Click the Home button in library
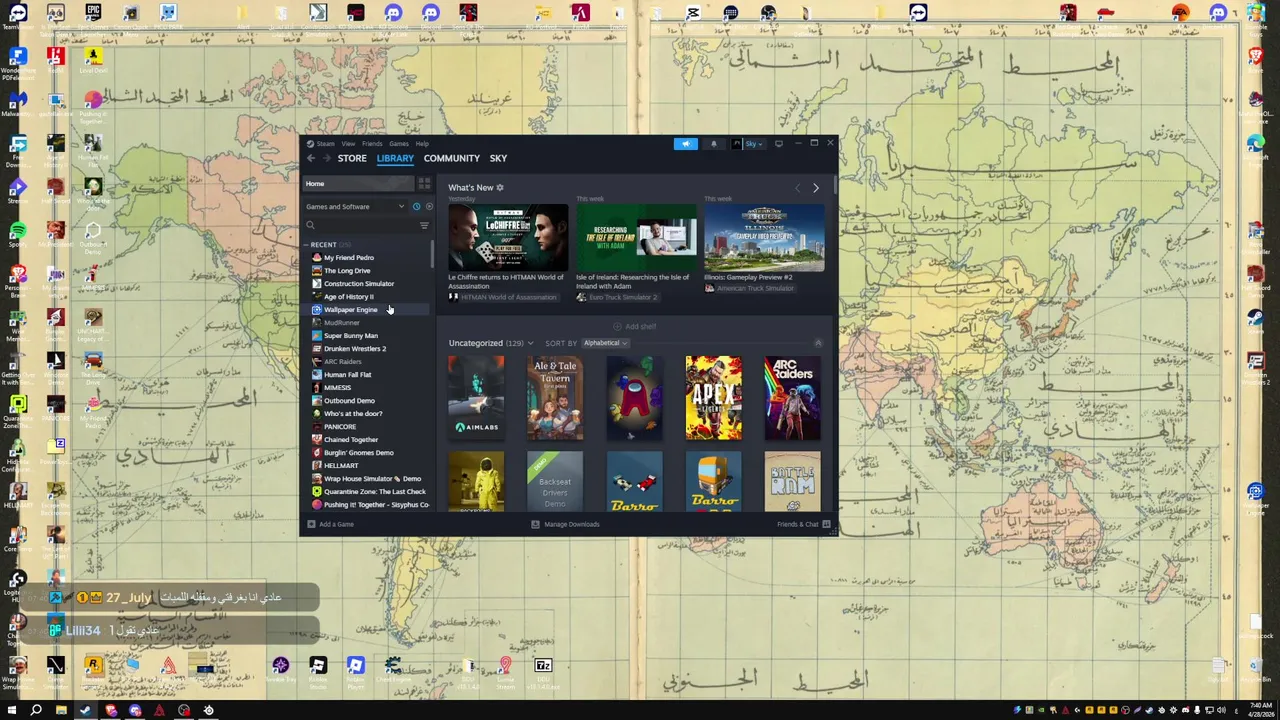The height and width of the screenshot is (720, 1280). (x=358, y=184)
